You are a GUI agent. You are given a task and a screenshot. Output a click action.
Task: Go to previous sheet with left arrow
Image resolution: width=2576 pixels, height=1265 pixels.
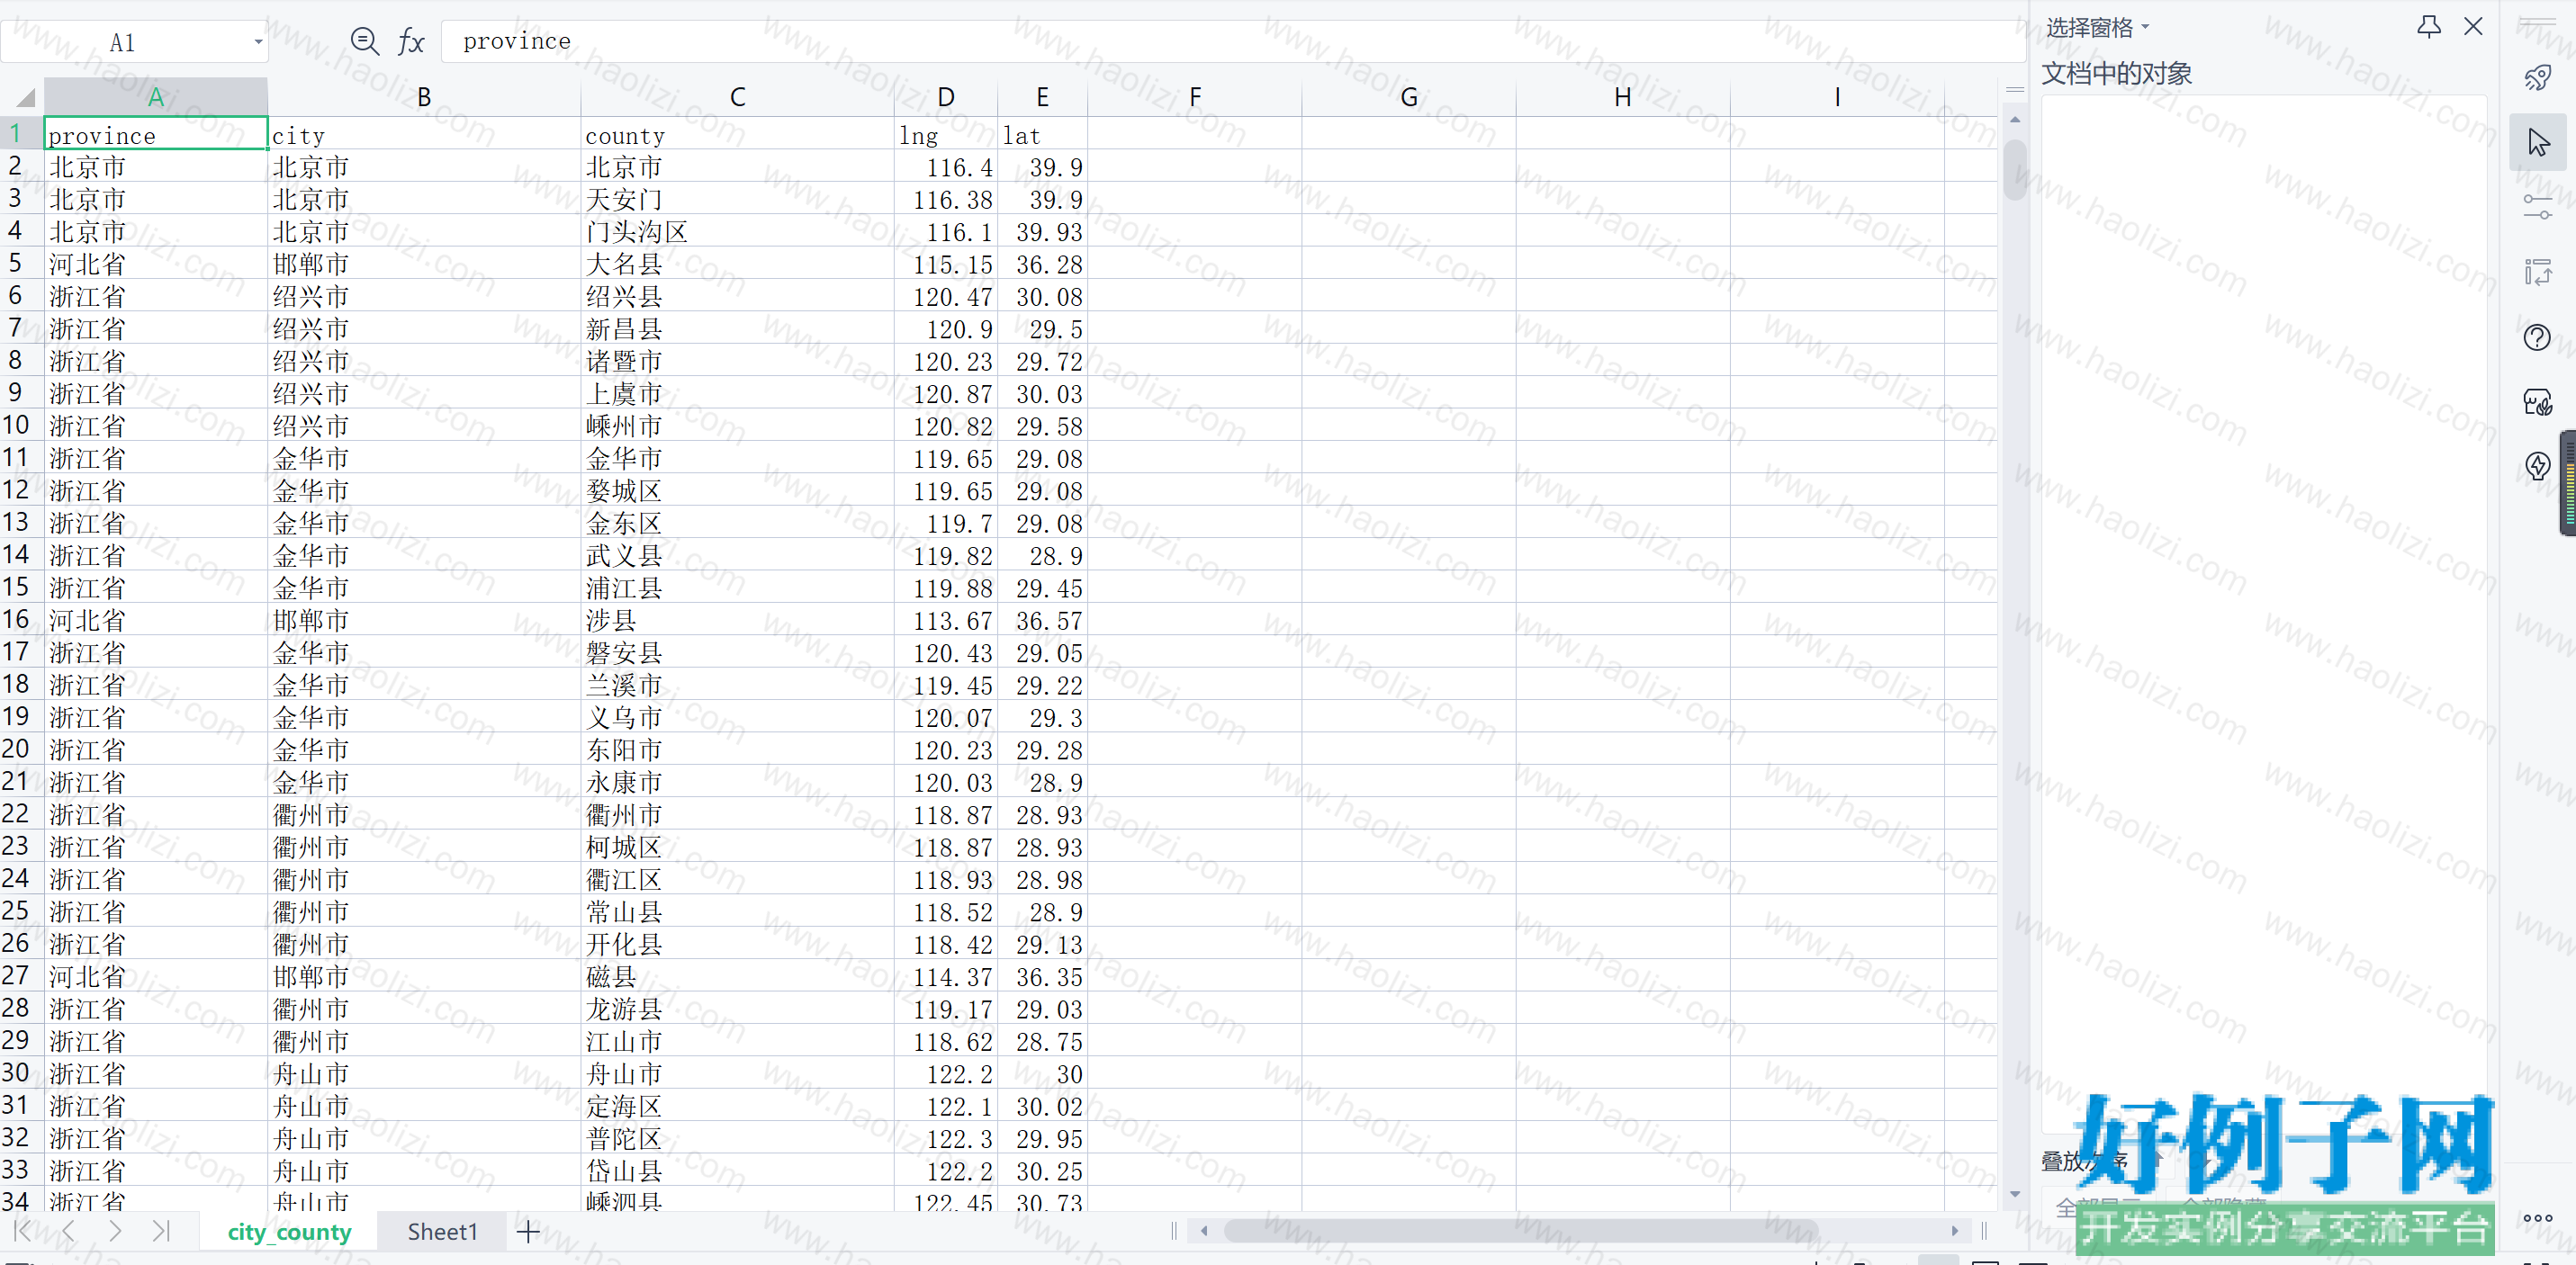pyautogui.click(x=68, y=1231)
